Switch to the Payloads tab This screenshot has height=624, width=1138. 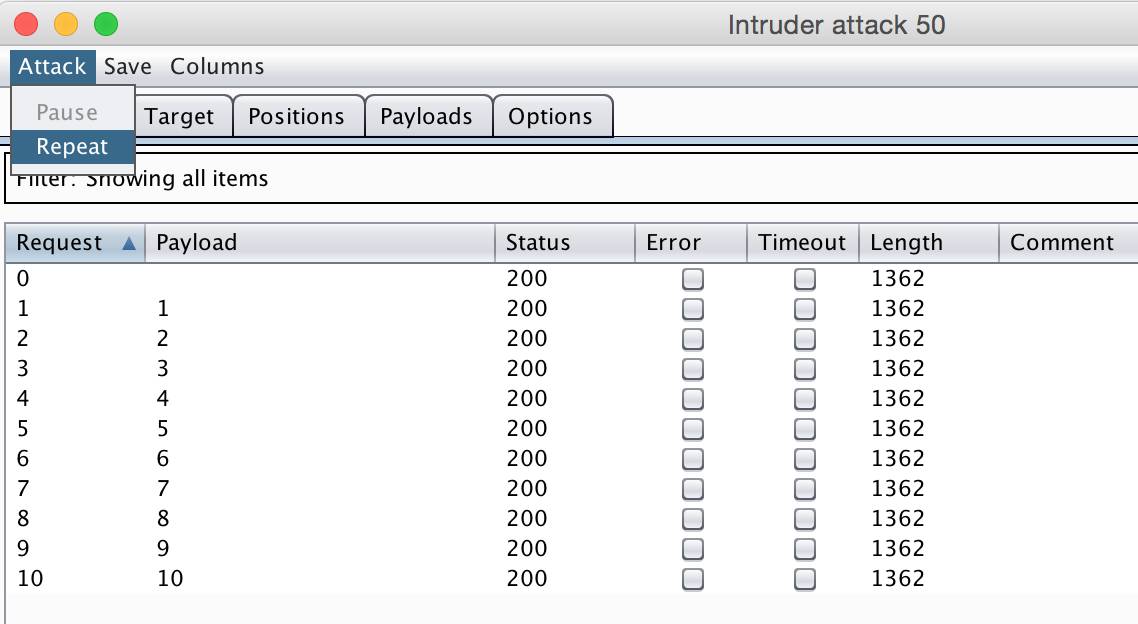click(426, 117)
